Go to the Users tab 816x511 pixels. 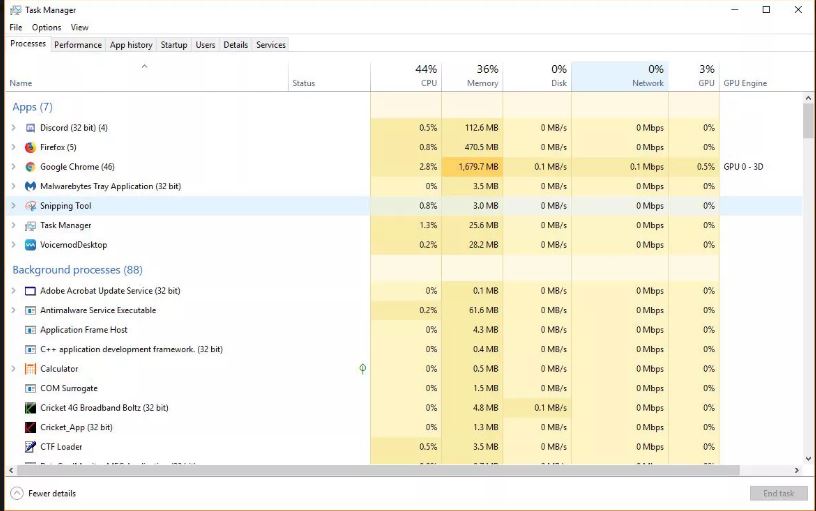(205, 45)
